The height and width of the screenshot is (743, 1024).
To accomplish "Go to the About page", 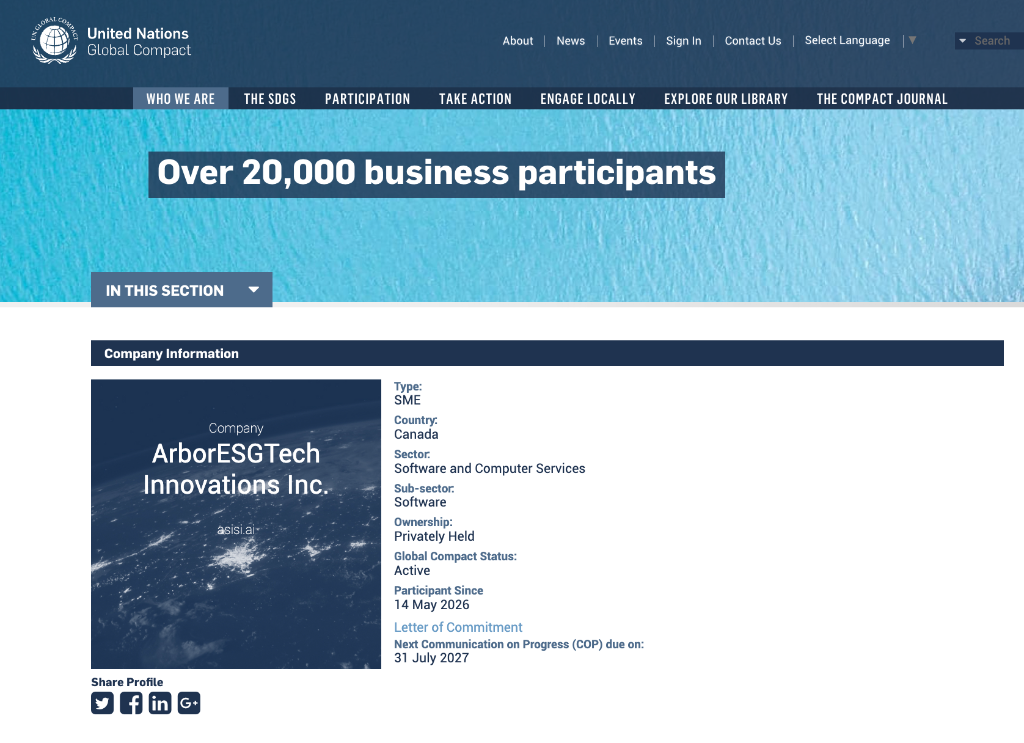I will pos(518,40).
